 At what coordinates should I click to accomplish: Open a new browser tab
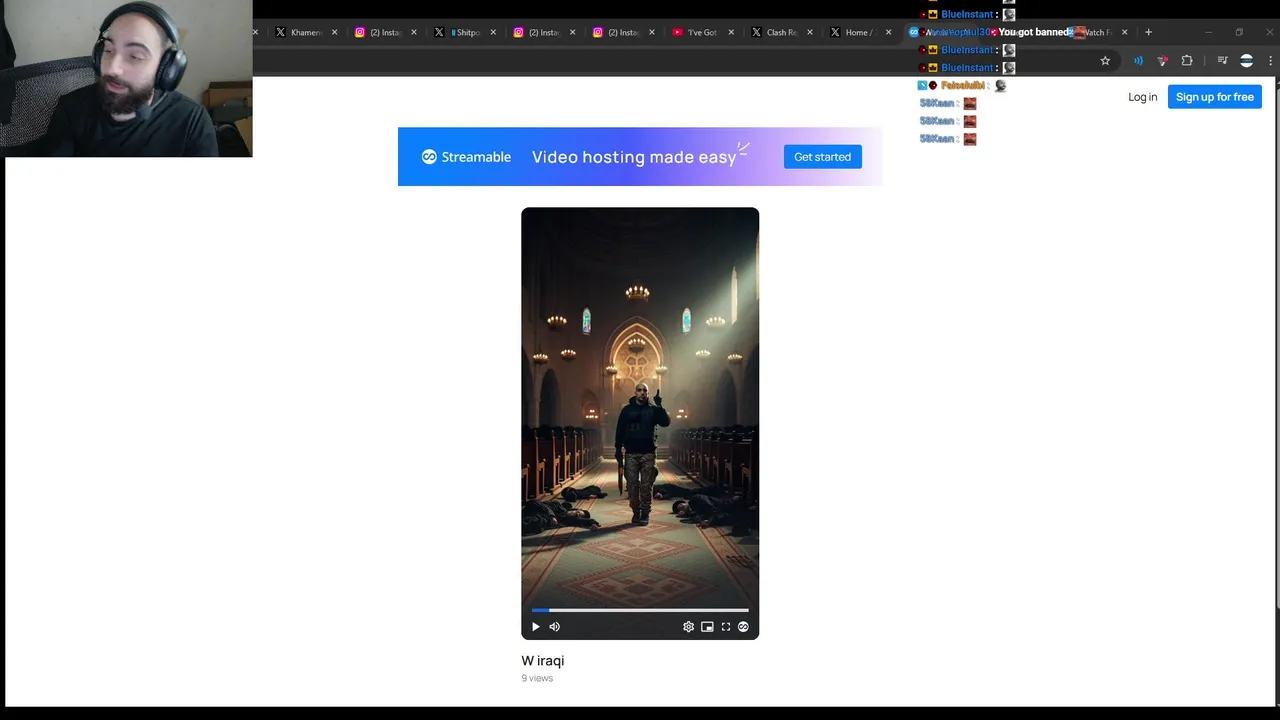(1148, 32)
